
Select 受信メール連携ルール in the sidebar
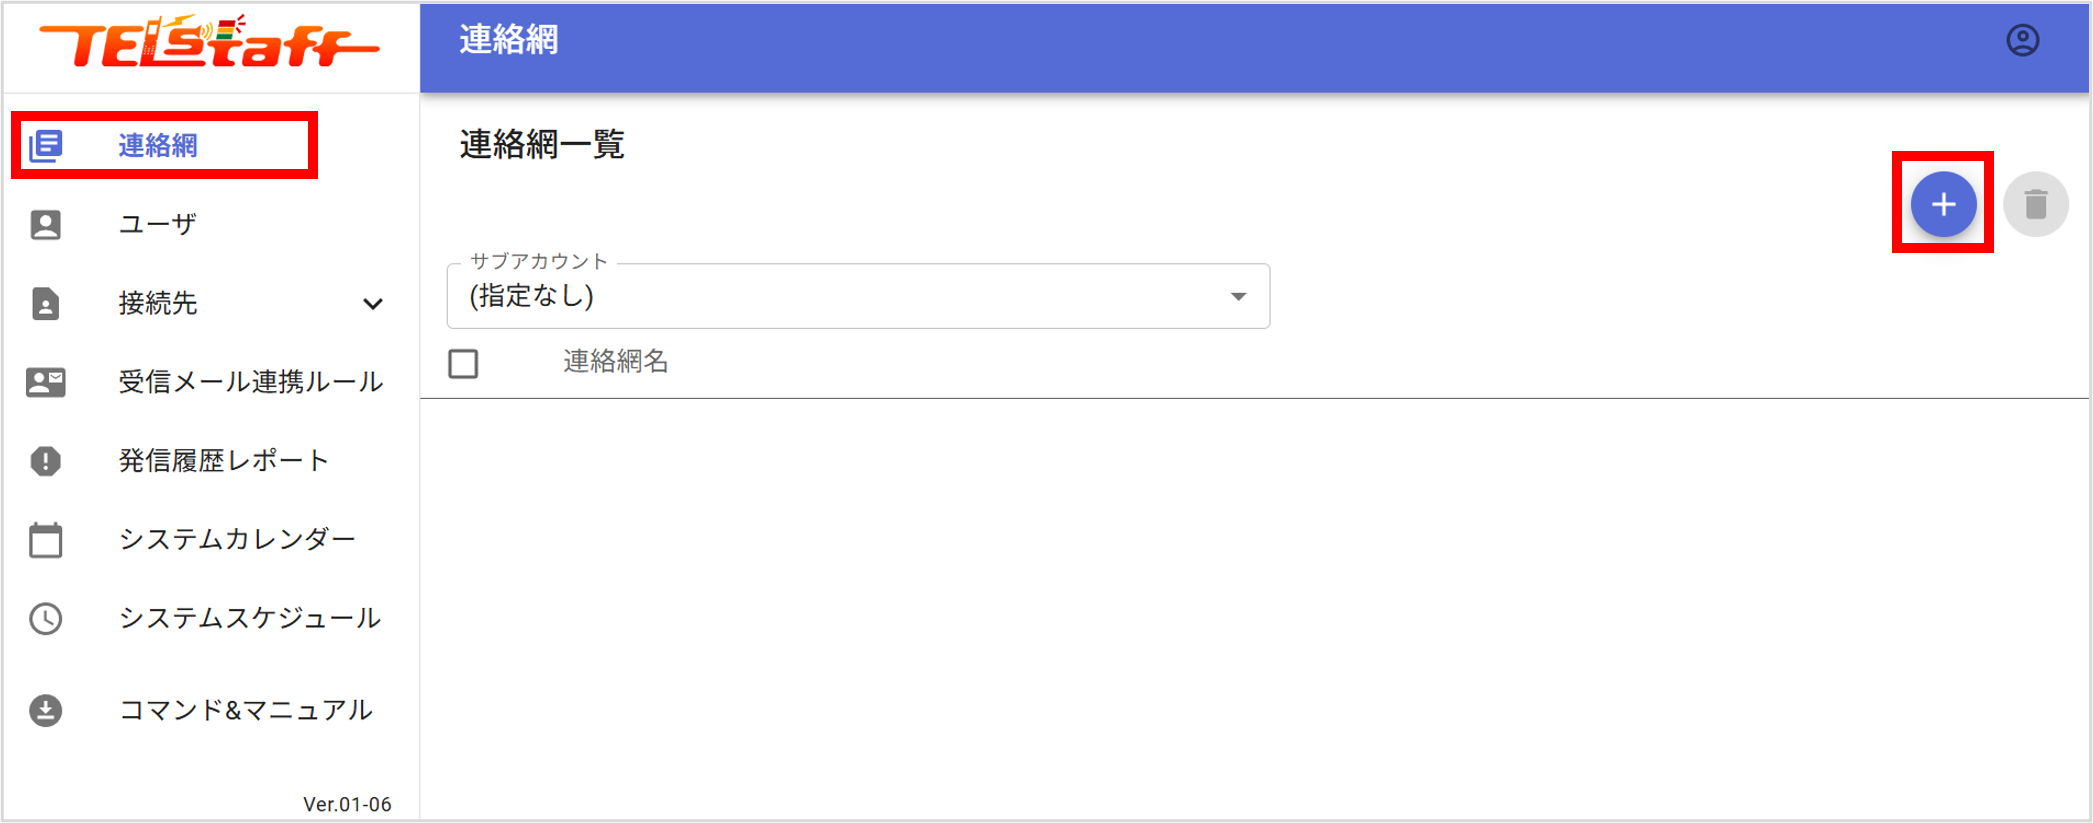coord(250,382)
